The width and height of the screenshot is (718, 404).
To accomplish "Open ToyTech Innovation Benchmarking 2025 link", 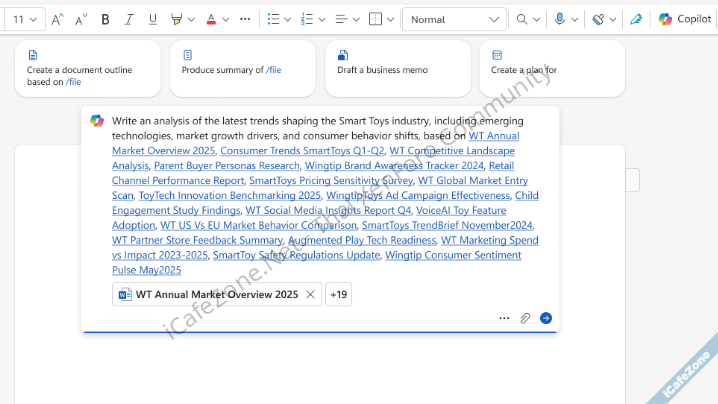I will coord(229,196).
